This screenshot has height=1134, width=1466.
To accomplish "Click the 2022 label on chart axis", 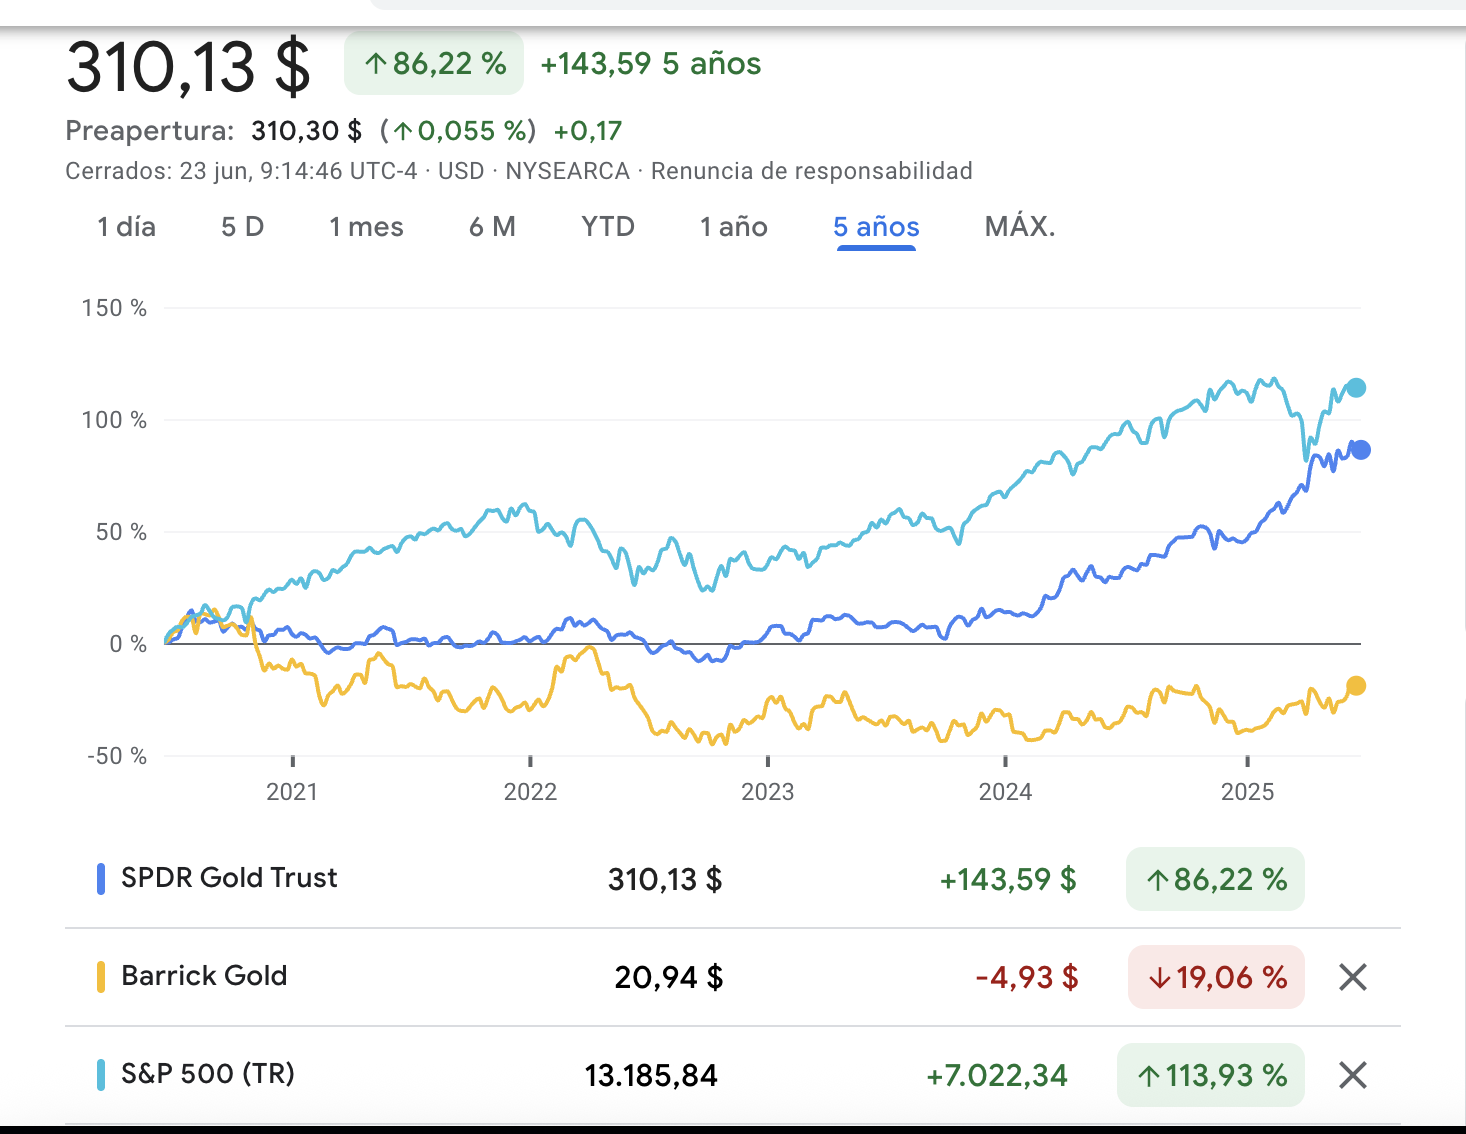I will click(530, 792).
